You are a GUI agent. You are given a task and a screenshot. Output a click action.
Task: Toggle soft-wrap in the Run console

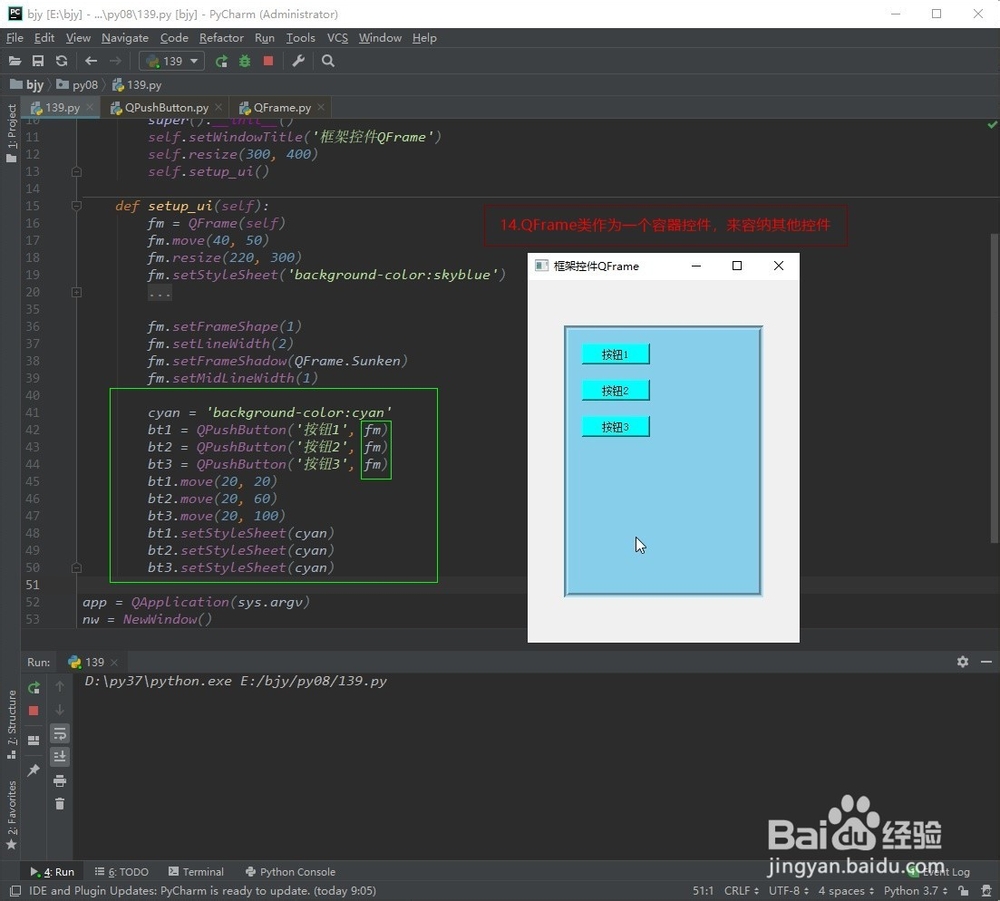pyautogui.click(x=59, y=734)
